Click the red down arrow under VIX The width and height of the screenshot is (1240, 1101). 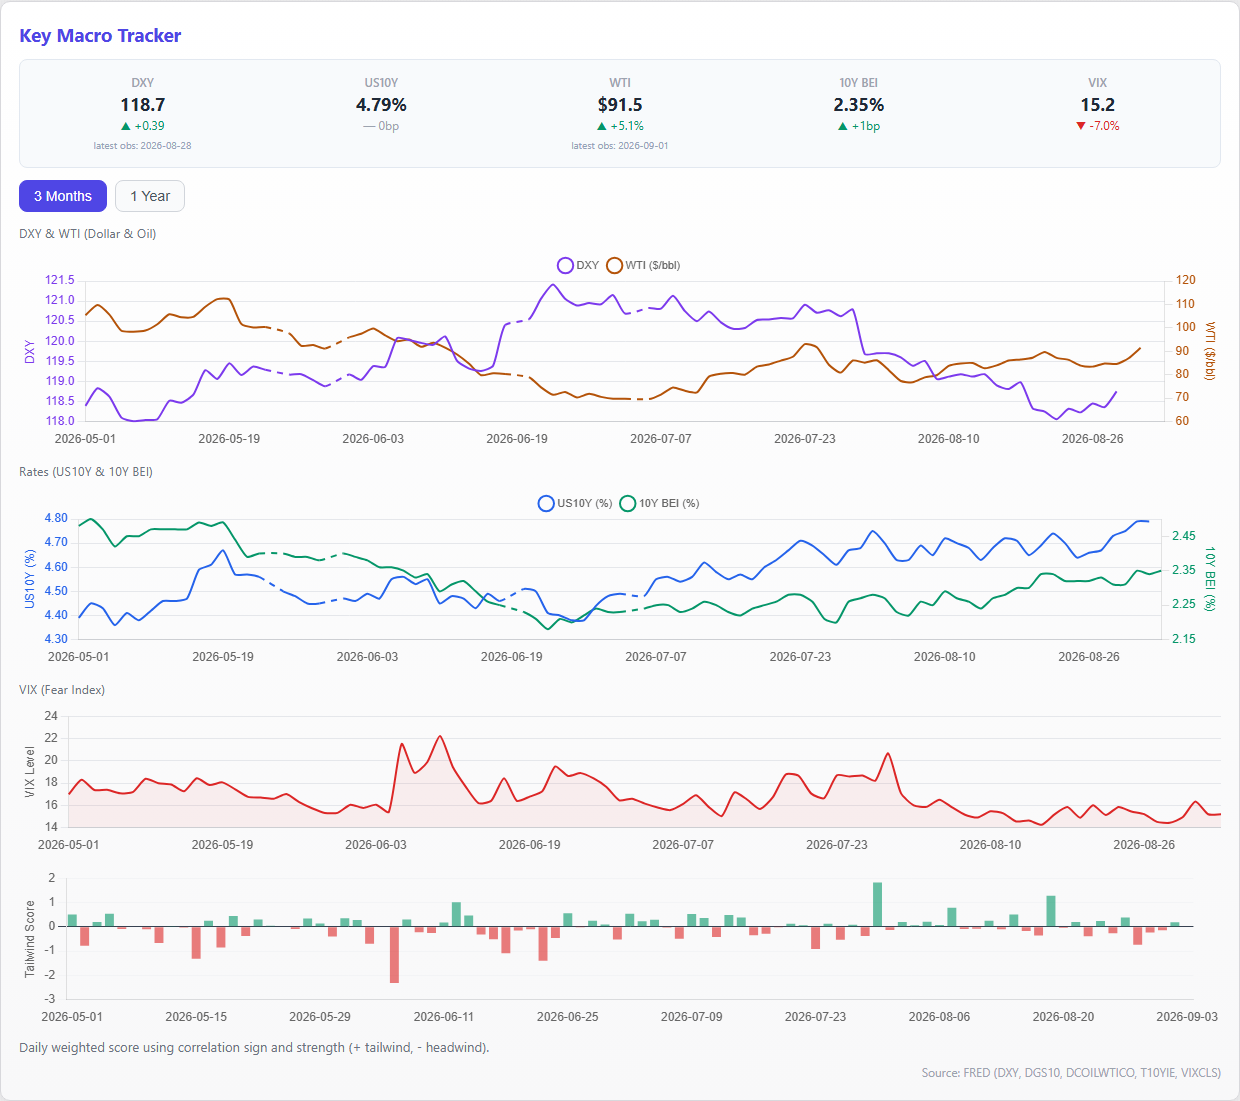1081,126
